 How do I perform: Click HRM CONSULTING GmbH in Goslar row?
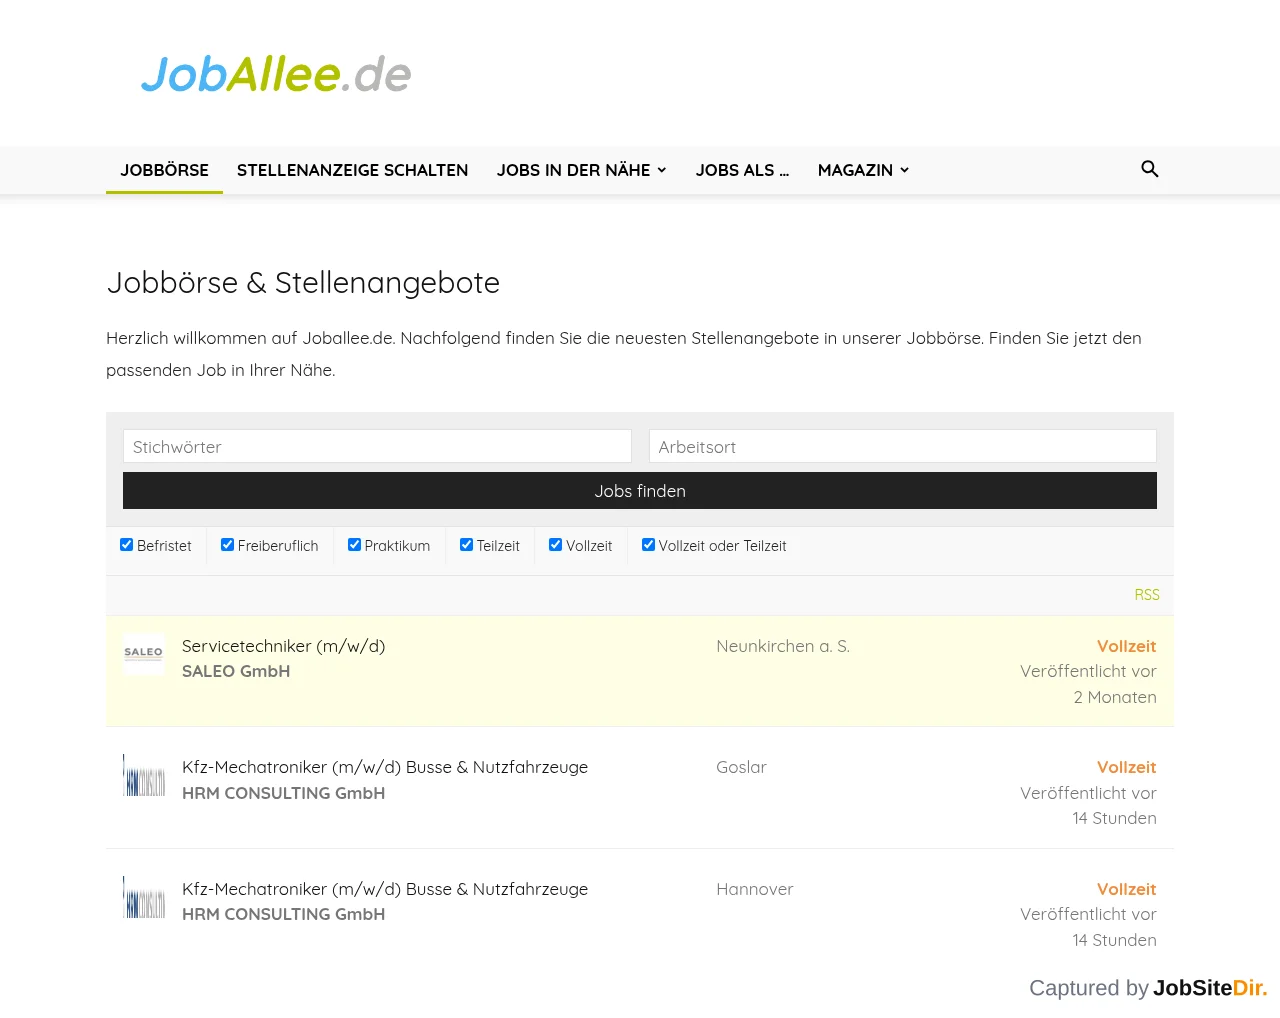click(283, 793)
